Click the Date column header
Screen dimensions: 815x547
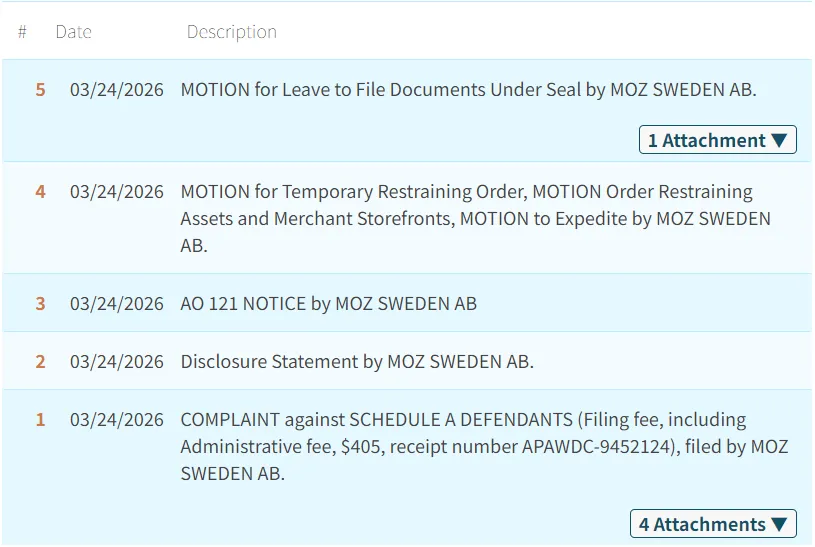73,32
